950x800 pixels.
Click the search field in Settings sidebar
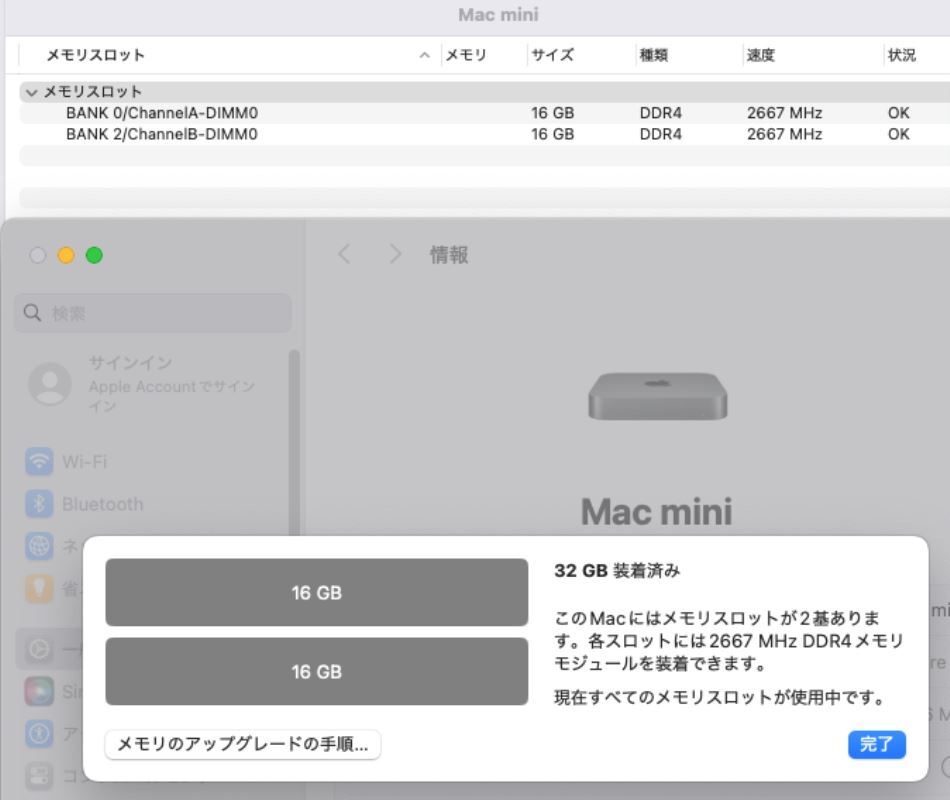[x=153, y=313]
